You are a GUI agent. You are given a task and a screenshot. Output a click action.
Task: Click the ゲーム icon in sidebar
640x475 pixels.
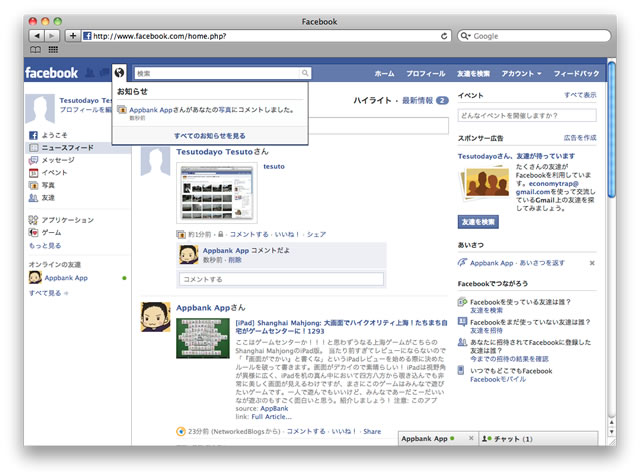tap(33, 233)
